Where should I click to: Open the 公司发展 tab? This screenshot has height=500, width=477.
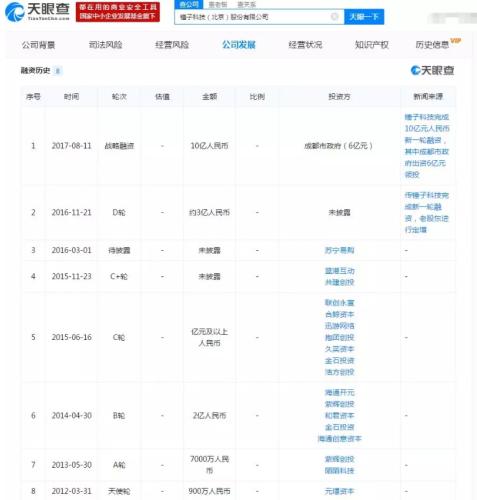[239, 45]
